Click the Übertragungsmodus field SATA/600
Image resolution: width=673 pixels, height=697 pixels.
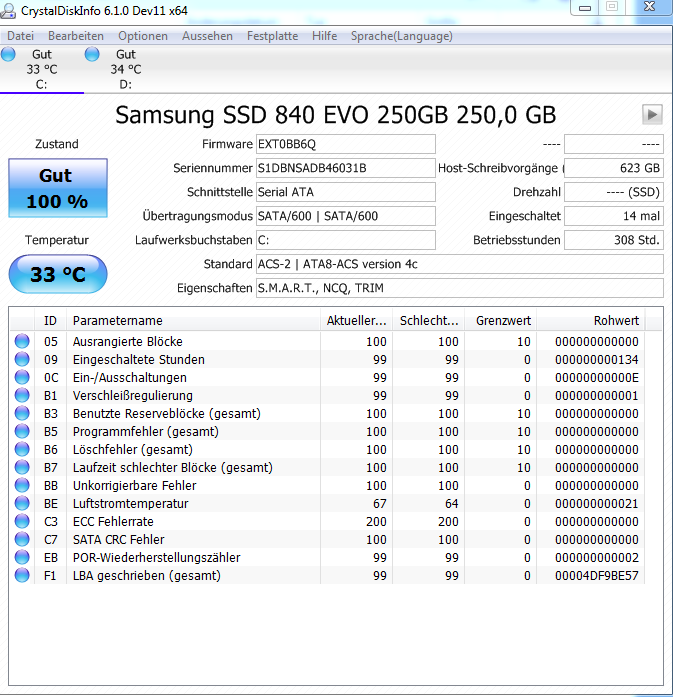point(346,216)
